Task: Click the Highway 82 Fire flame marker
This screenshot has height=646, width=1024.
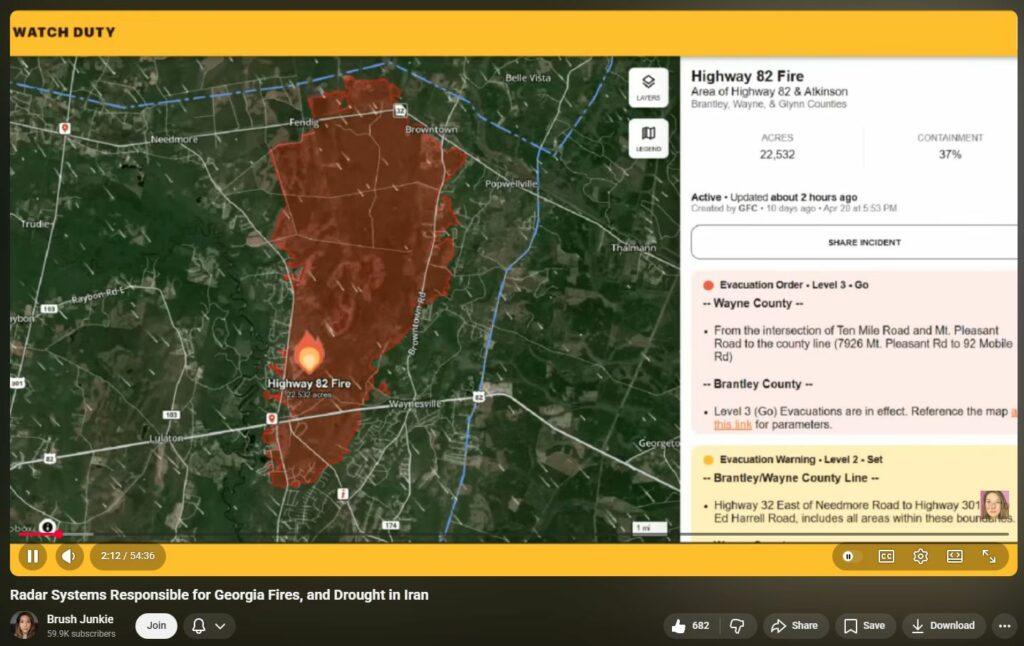Action: (309, 353)
